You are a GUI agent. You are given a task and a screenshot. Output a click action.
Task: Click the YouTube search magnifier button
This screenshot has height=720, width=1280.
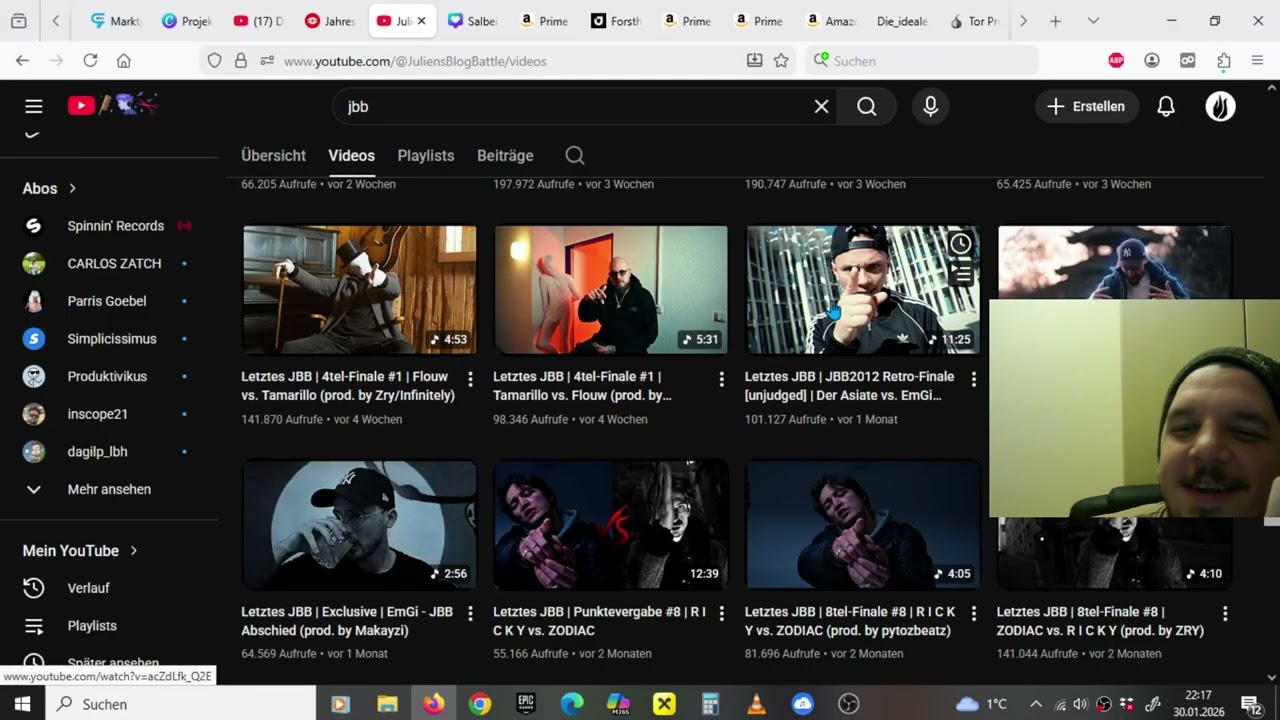pyautogui.click(x=867, y=106)
